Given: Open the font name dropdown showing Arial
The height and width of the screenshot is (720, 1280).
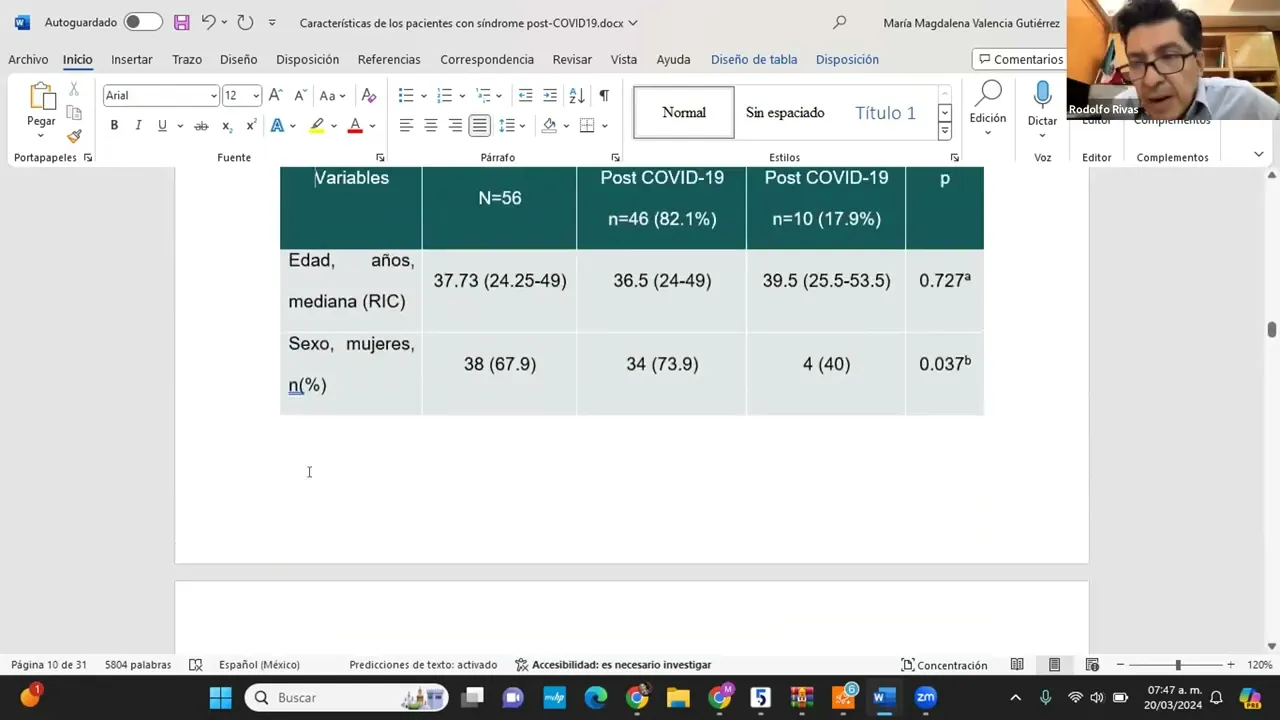Looking at the screenshot, I should (x=213, y=96).
